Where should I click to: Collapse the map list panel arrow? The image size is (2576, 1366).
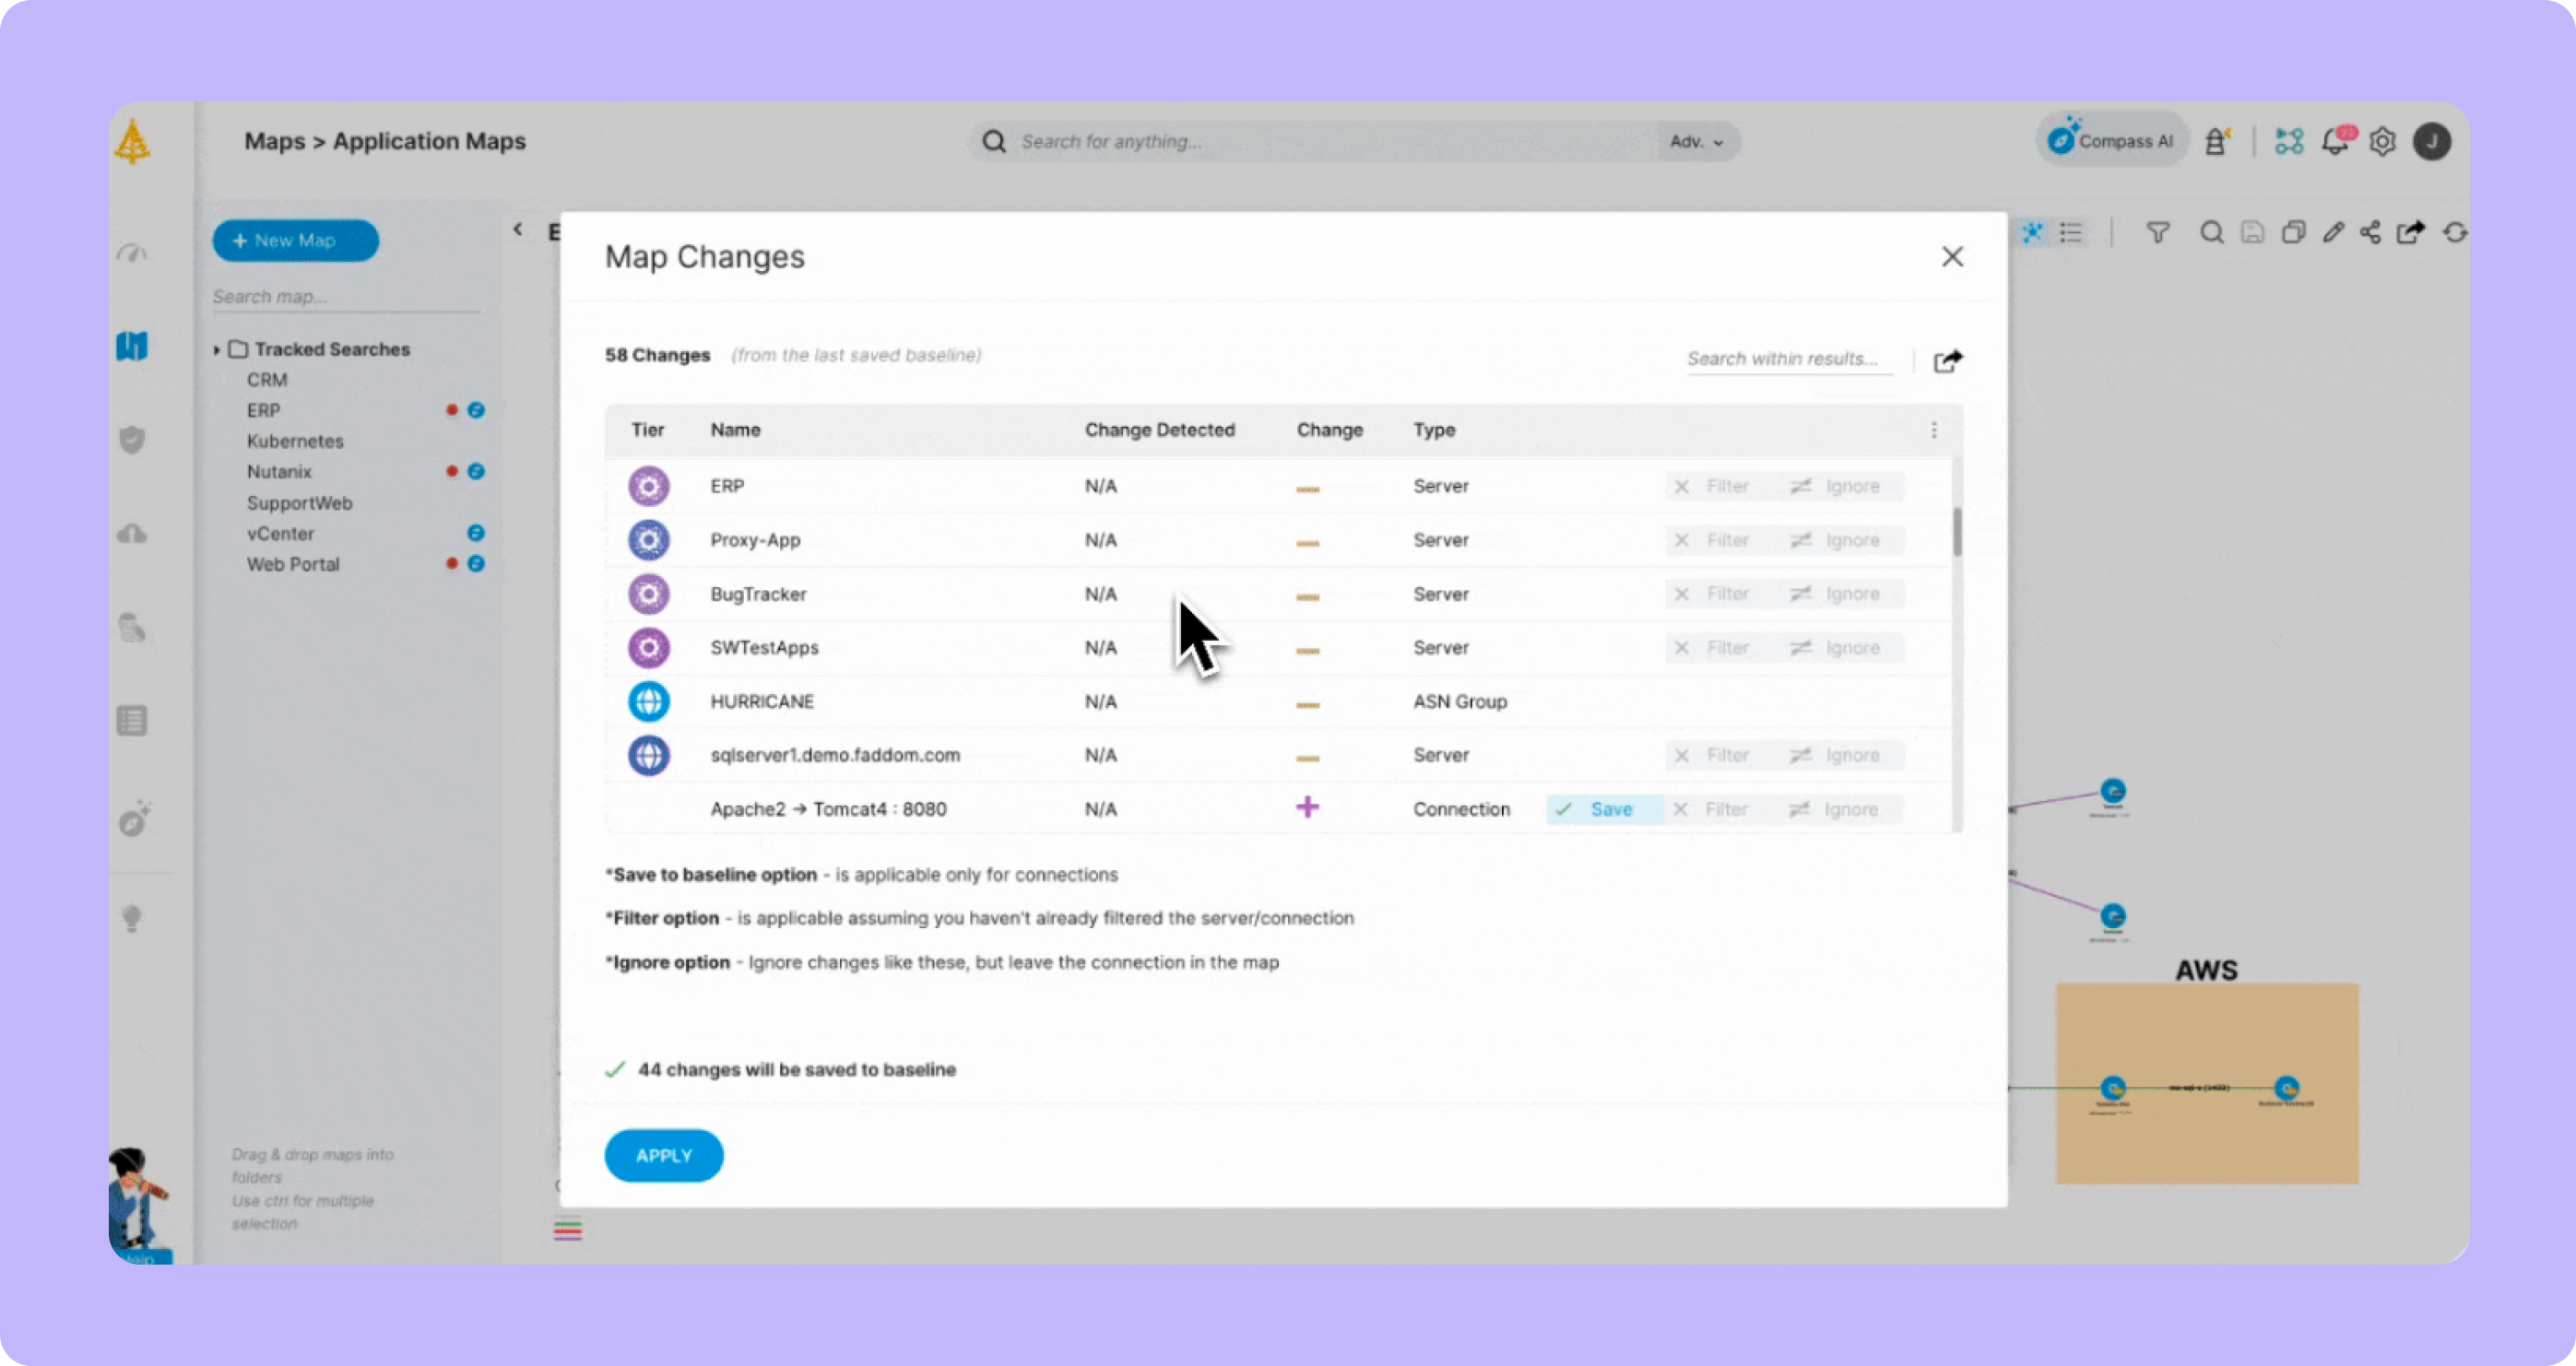coord(518,230)
